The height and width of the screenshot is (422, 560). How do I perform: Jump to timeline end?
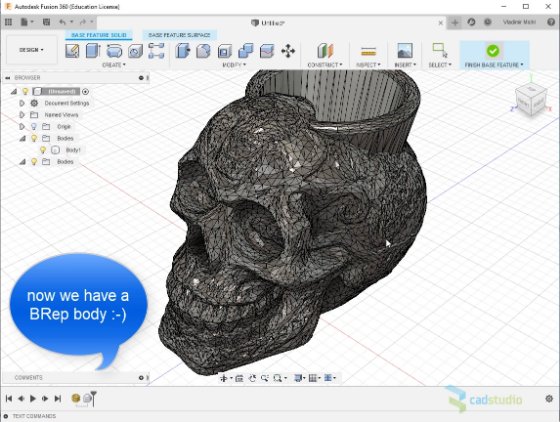[58, 398]
